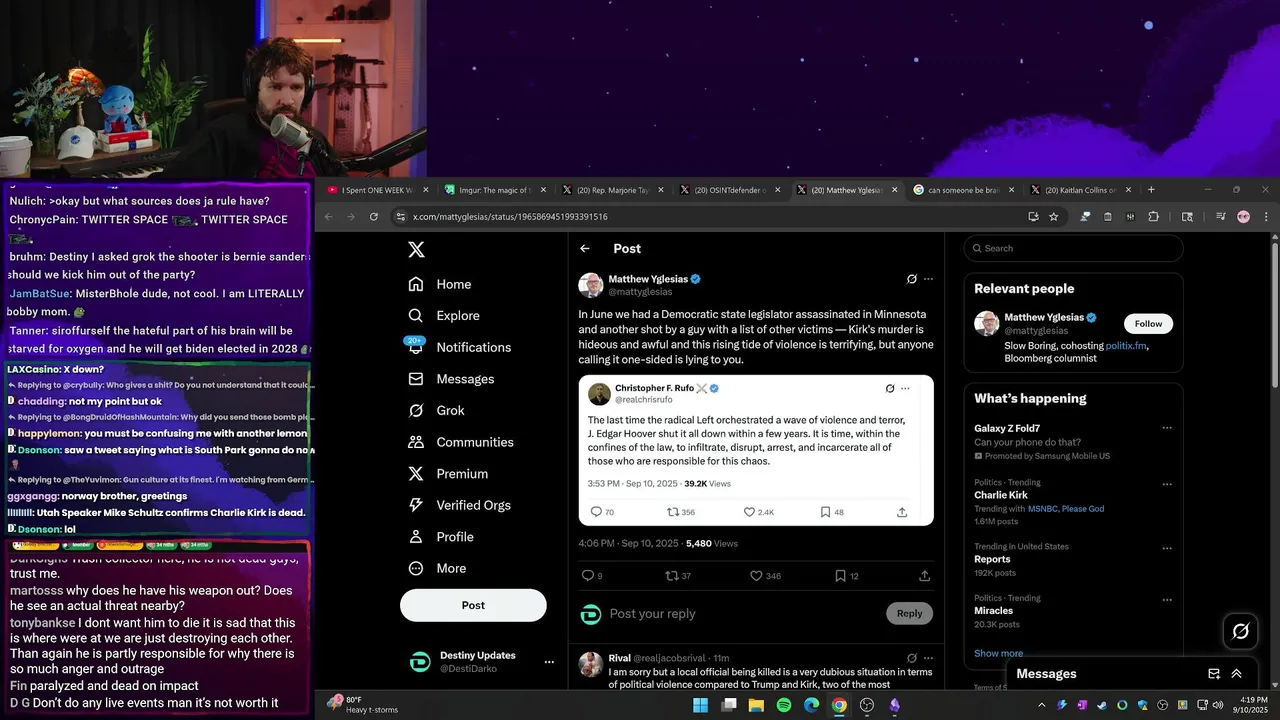This screenshot has height=720, width=1280.
Task: Open the Charlie Kirk trending topic
Action: (1000, 495)
